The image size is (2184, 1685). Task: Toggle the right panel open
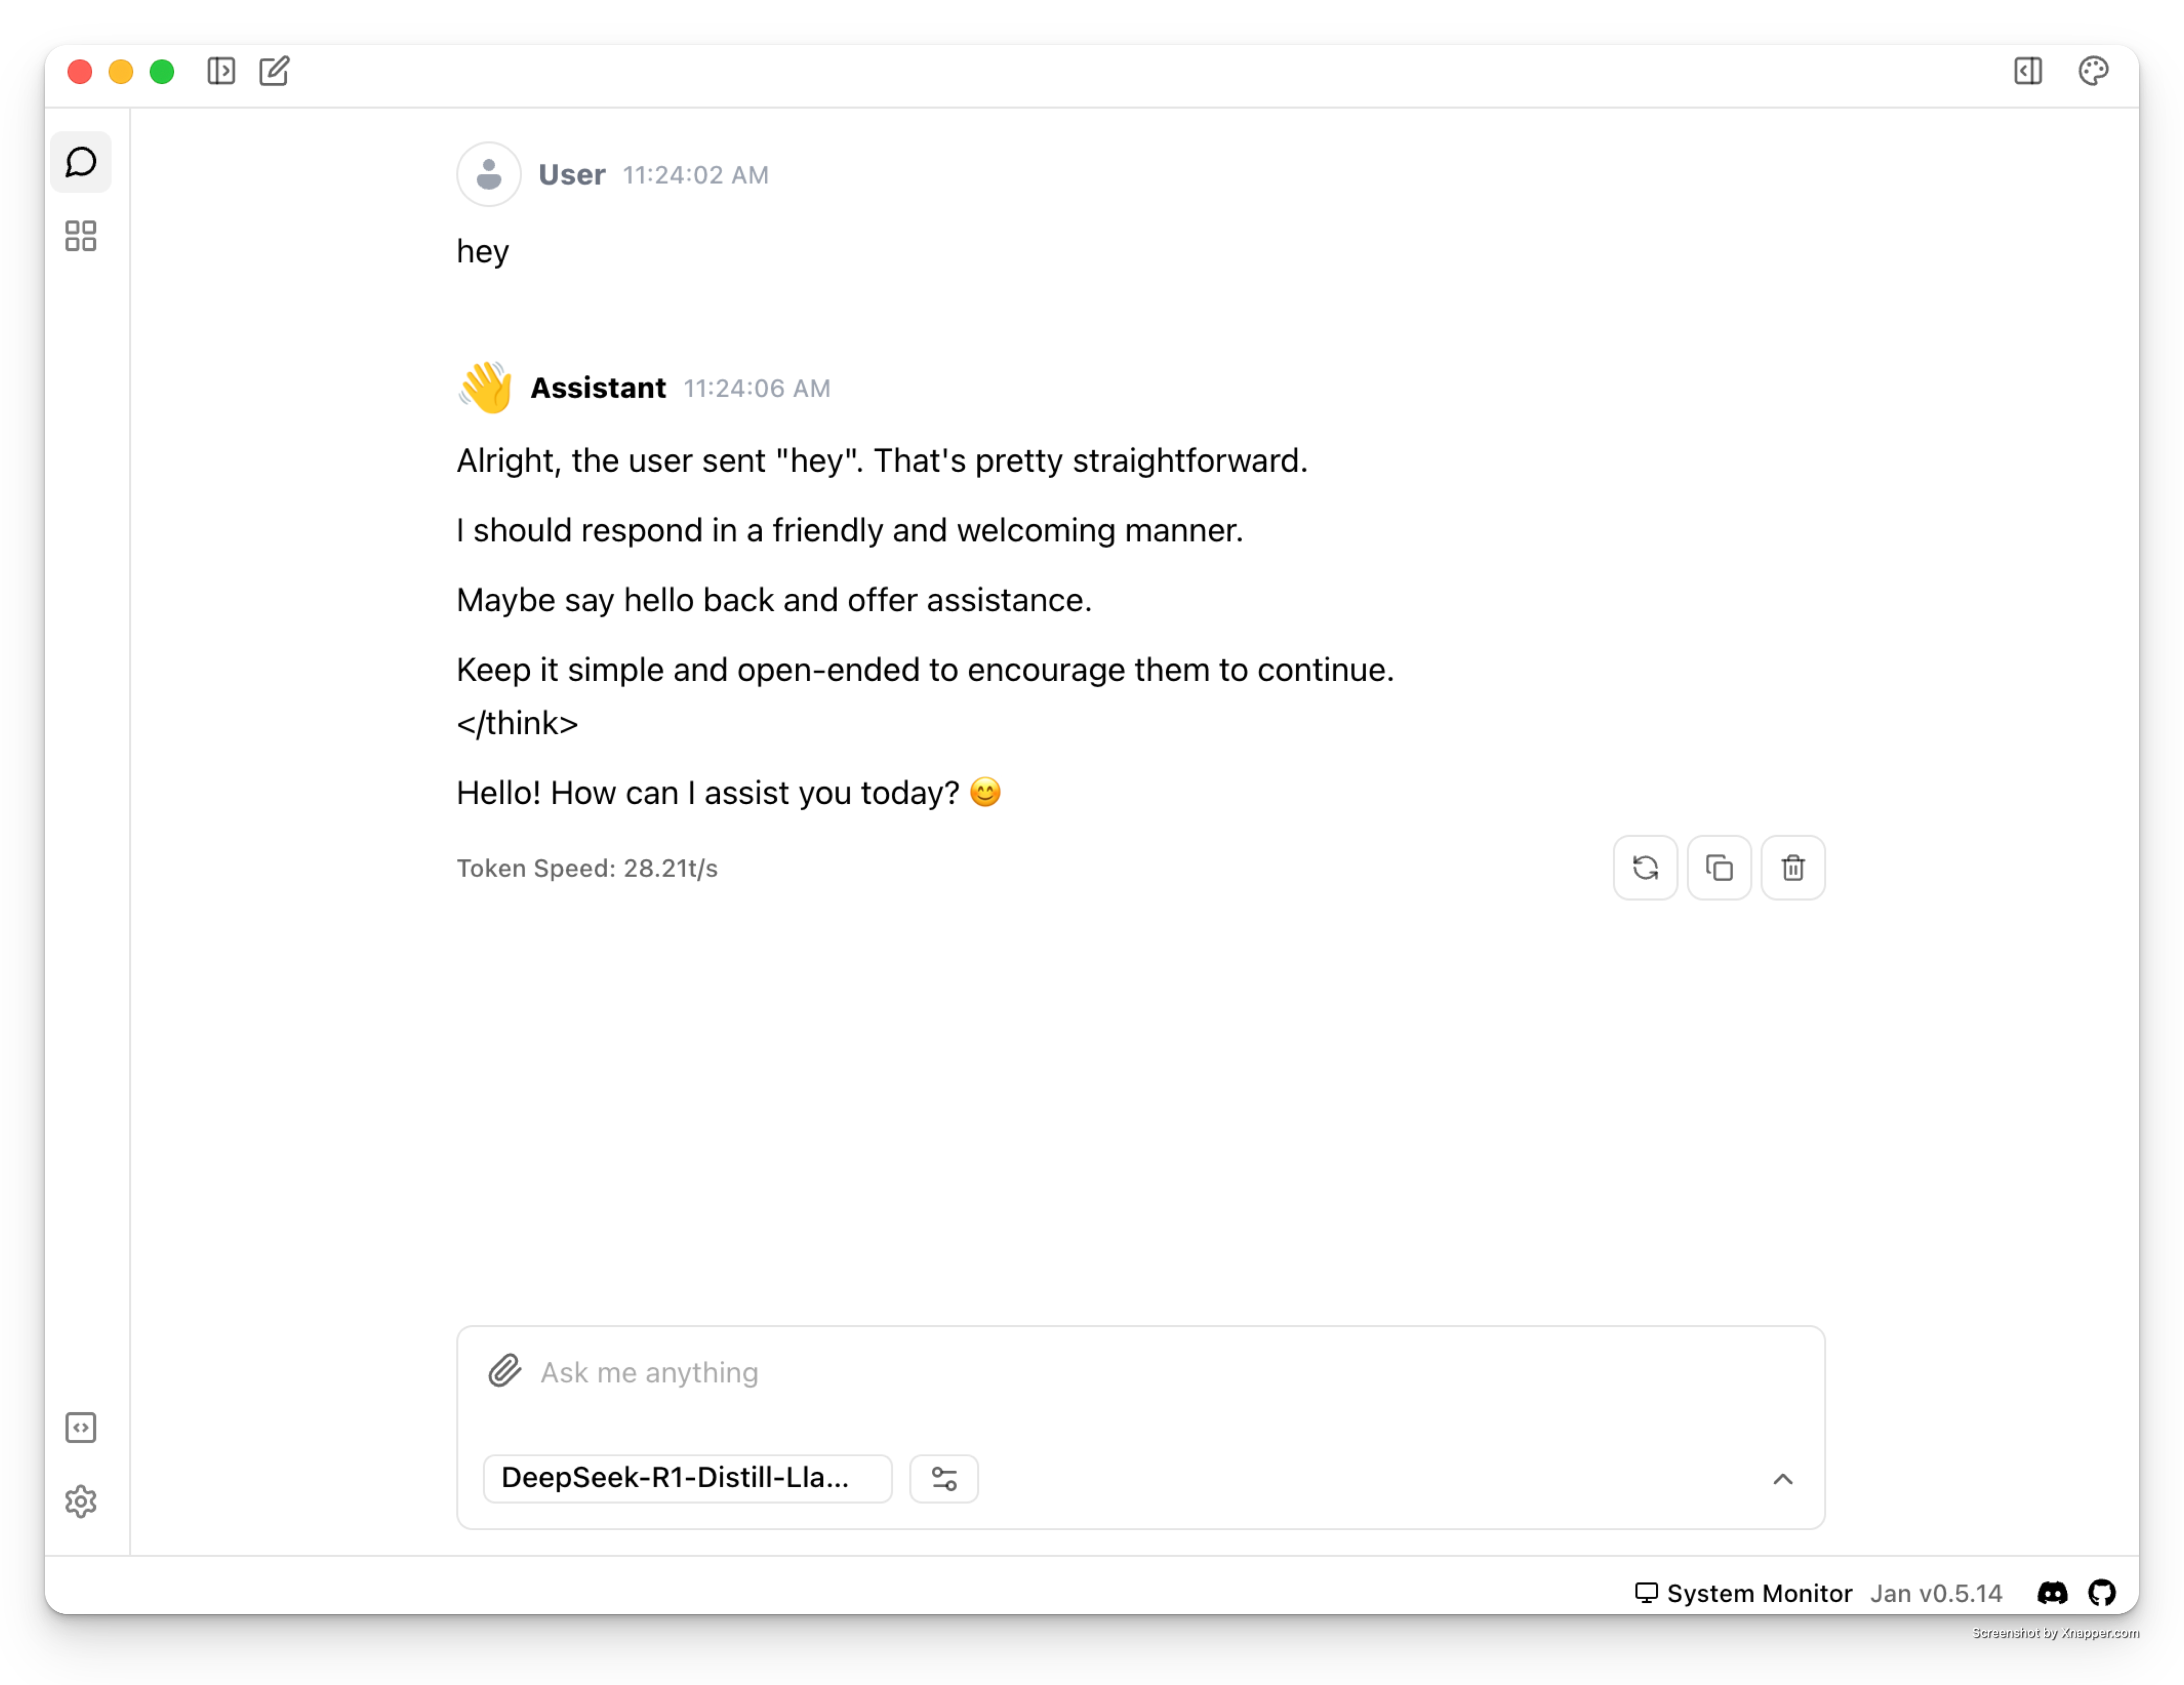point(2028,71)
